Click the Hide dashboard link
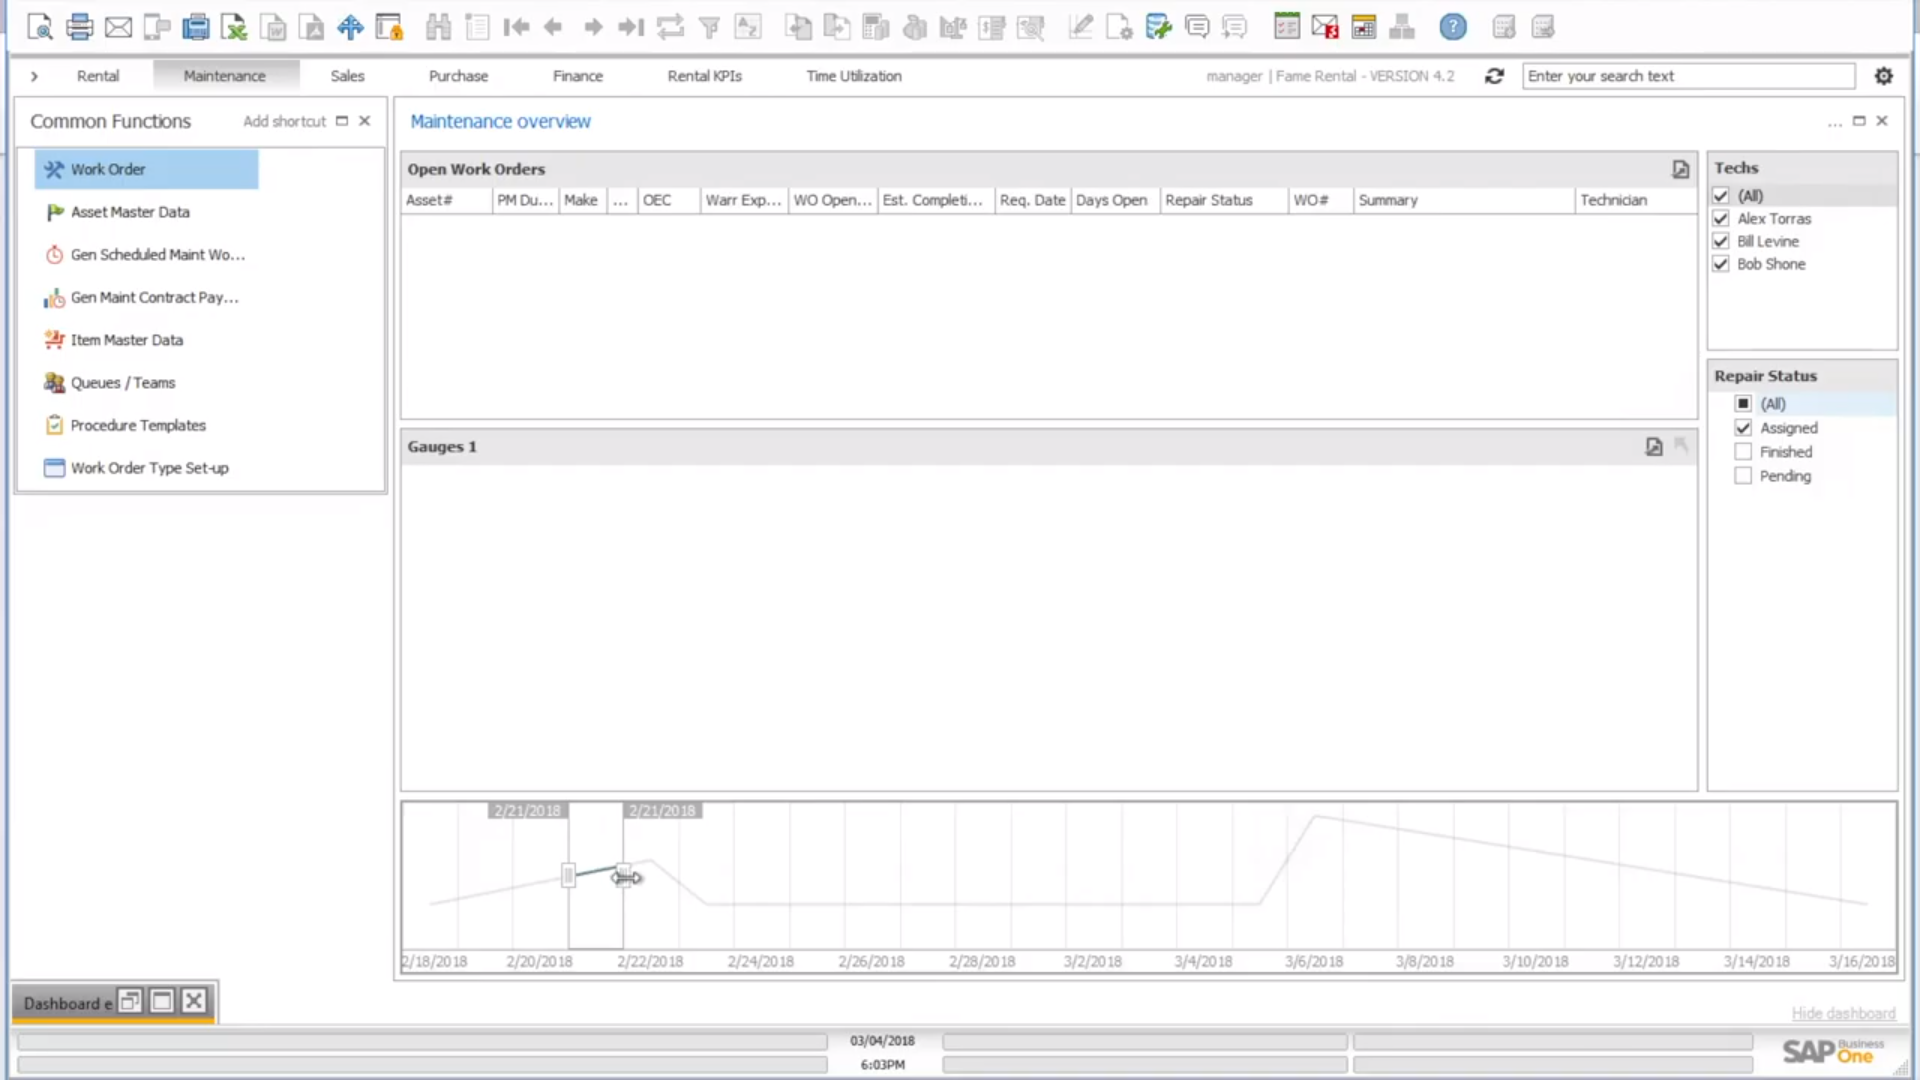The height and width of the screenshot is (1080, 1920). (1842, 1013)
